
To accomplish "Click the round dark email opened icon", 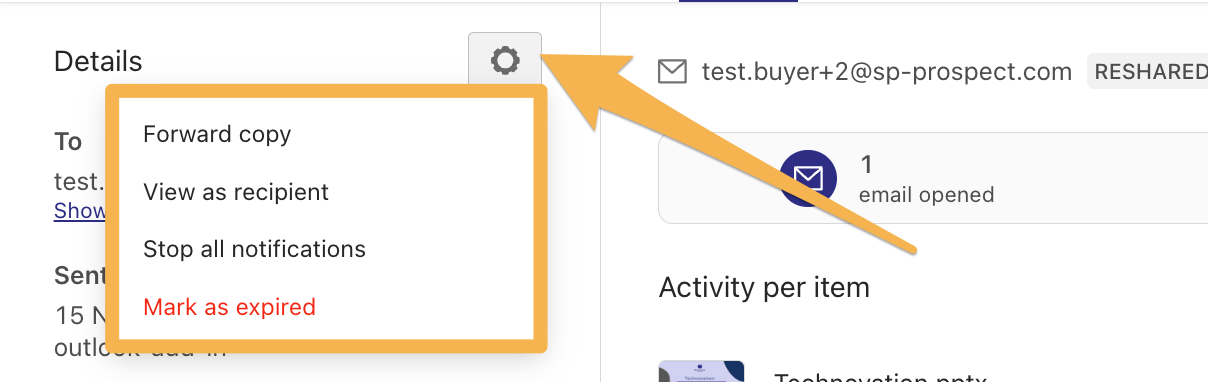I will pos(808,178).
